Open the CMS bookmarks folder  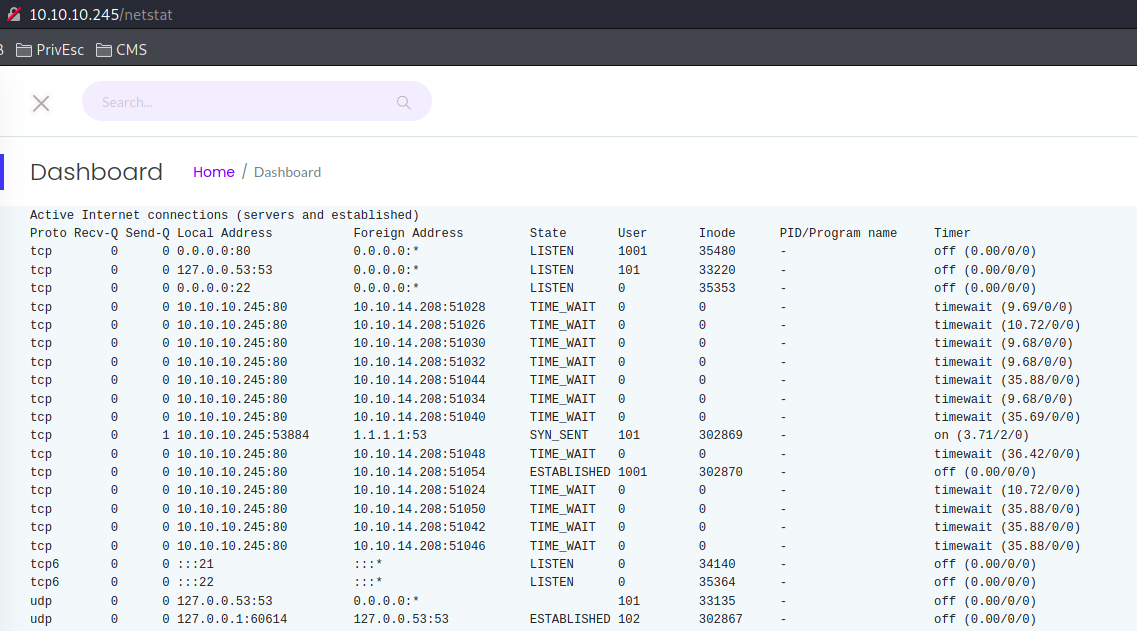[120, 47]
